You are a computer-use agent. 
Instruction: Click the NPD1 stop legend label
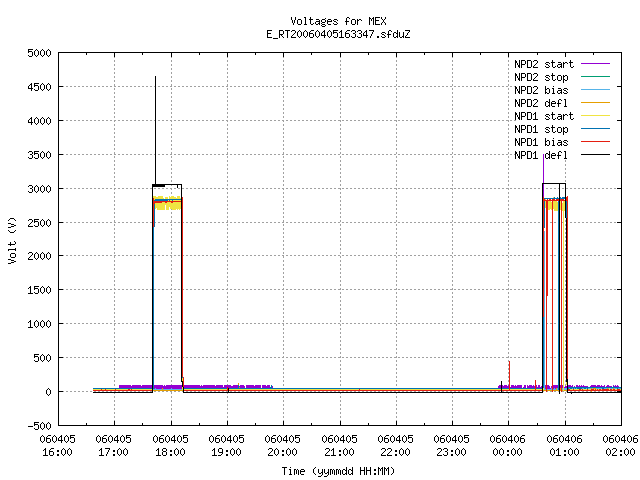tap(541, 129)
